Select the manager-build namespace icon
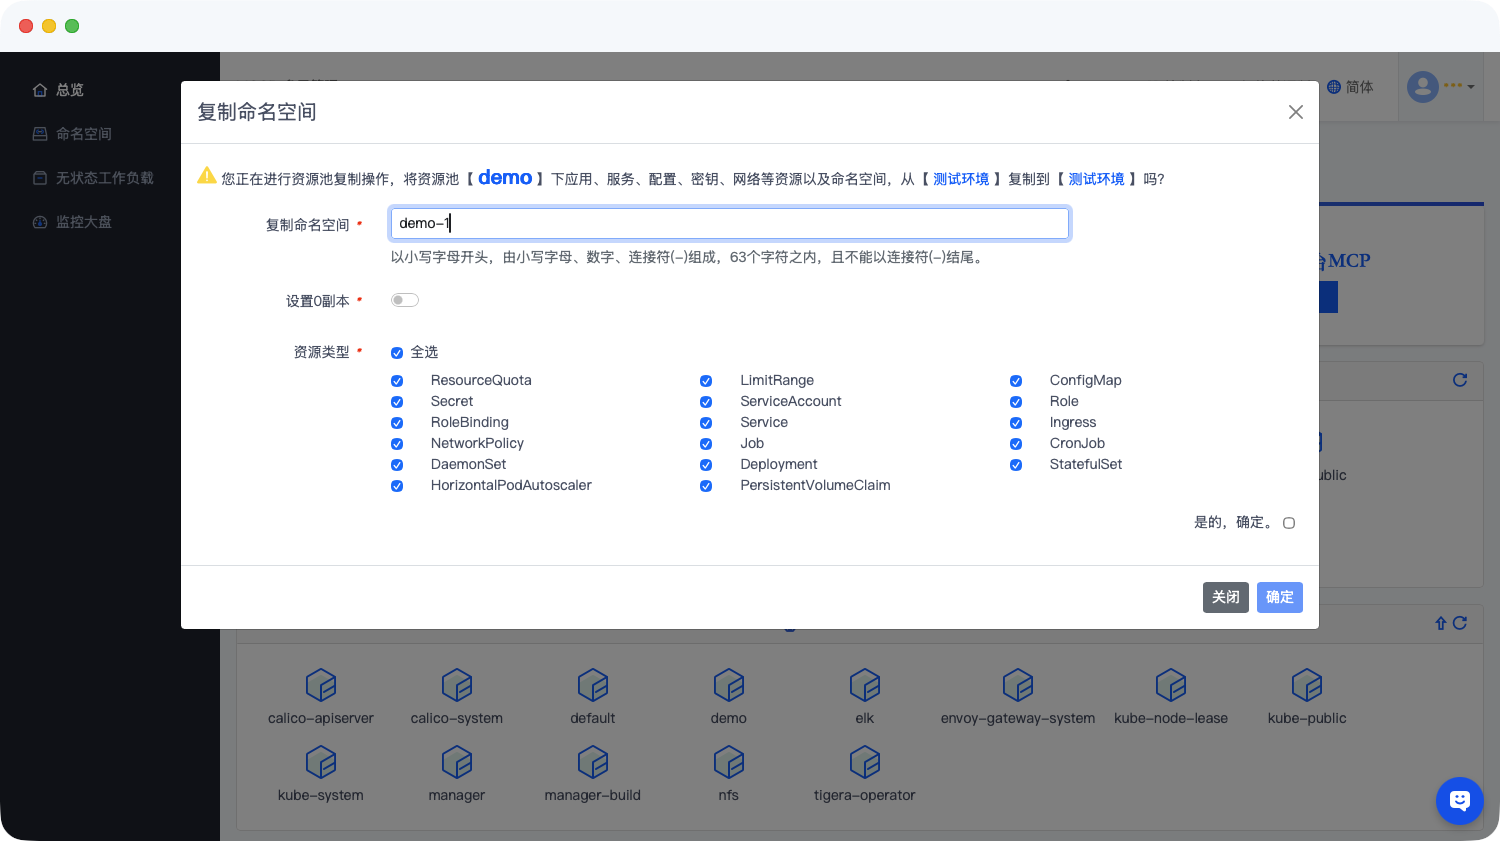 pyautogui.click(x=592, y=763)
